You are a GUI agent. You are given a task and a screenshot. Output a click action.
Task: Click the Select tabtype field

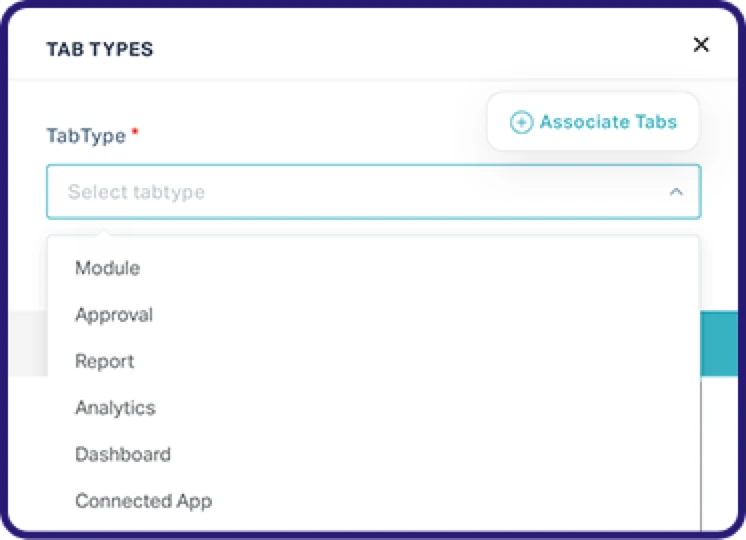click(360, 191)
